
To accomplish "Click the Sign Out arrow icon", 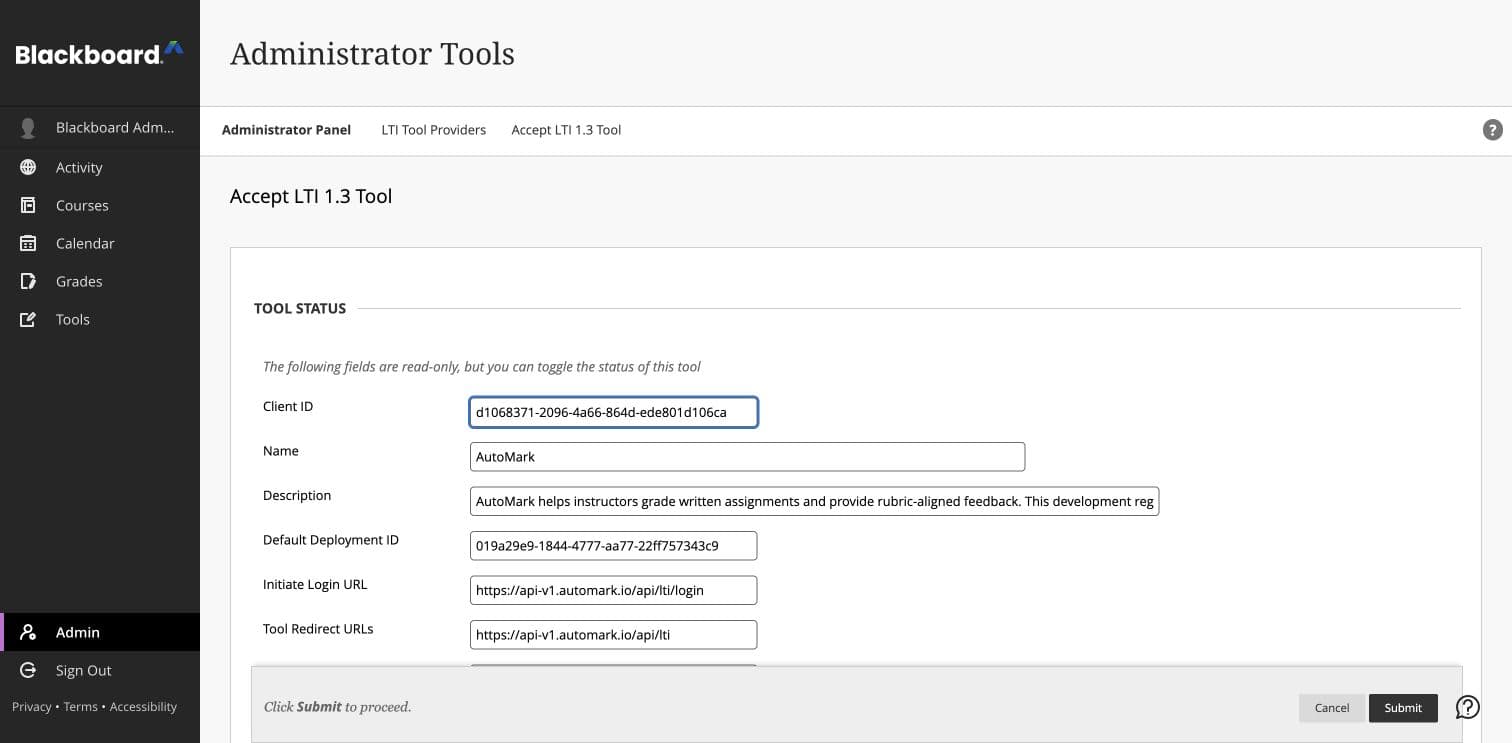I will [x=28, y=670].
